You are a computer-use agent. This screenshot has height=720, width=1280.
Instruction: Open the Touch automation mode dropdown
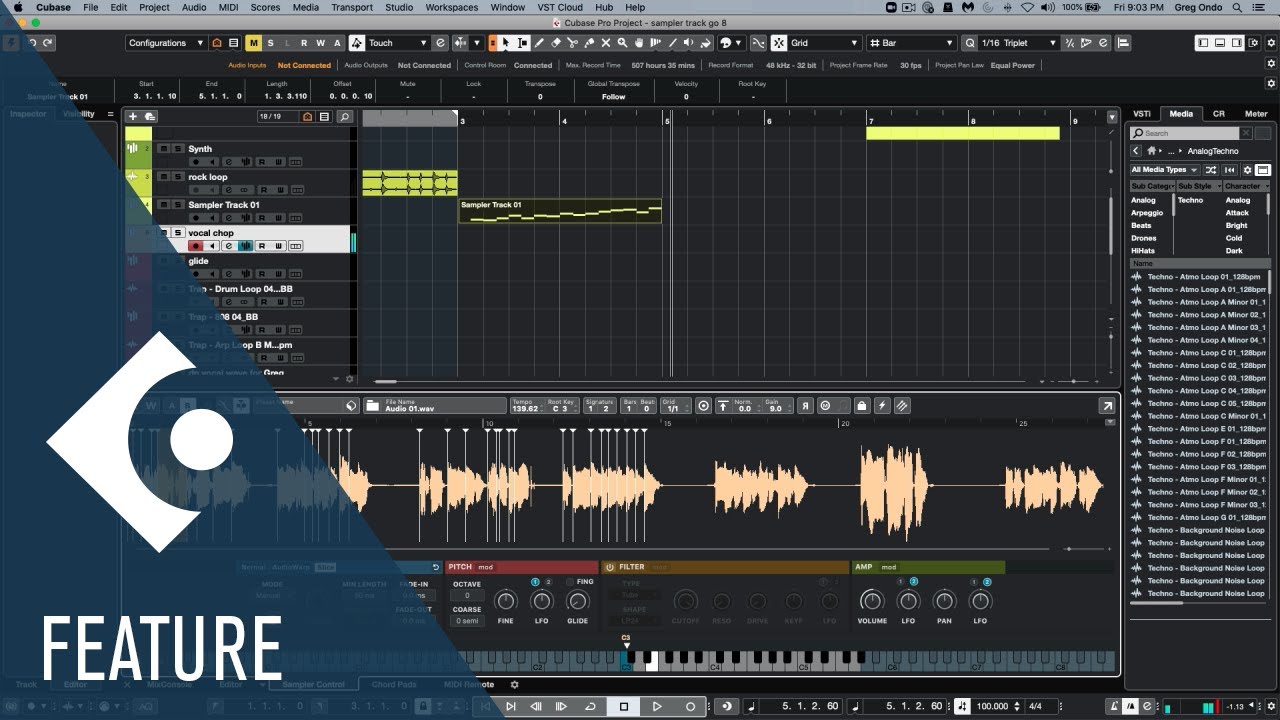tap(398, 43)
